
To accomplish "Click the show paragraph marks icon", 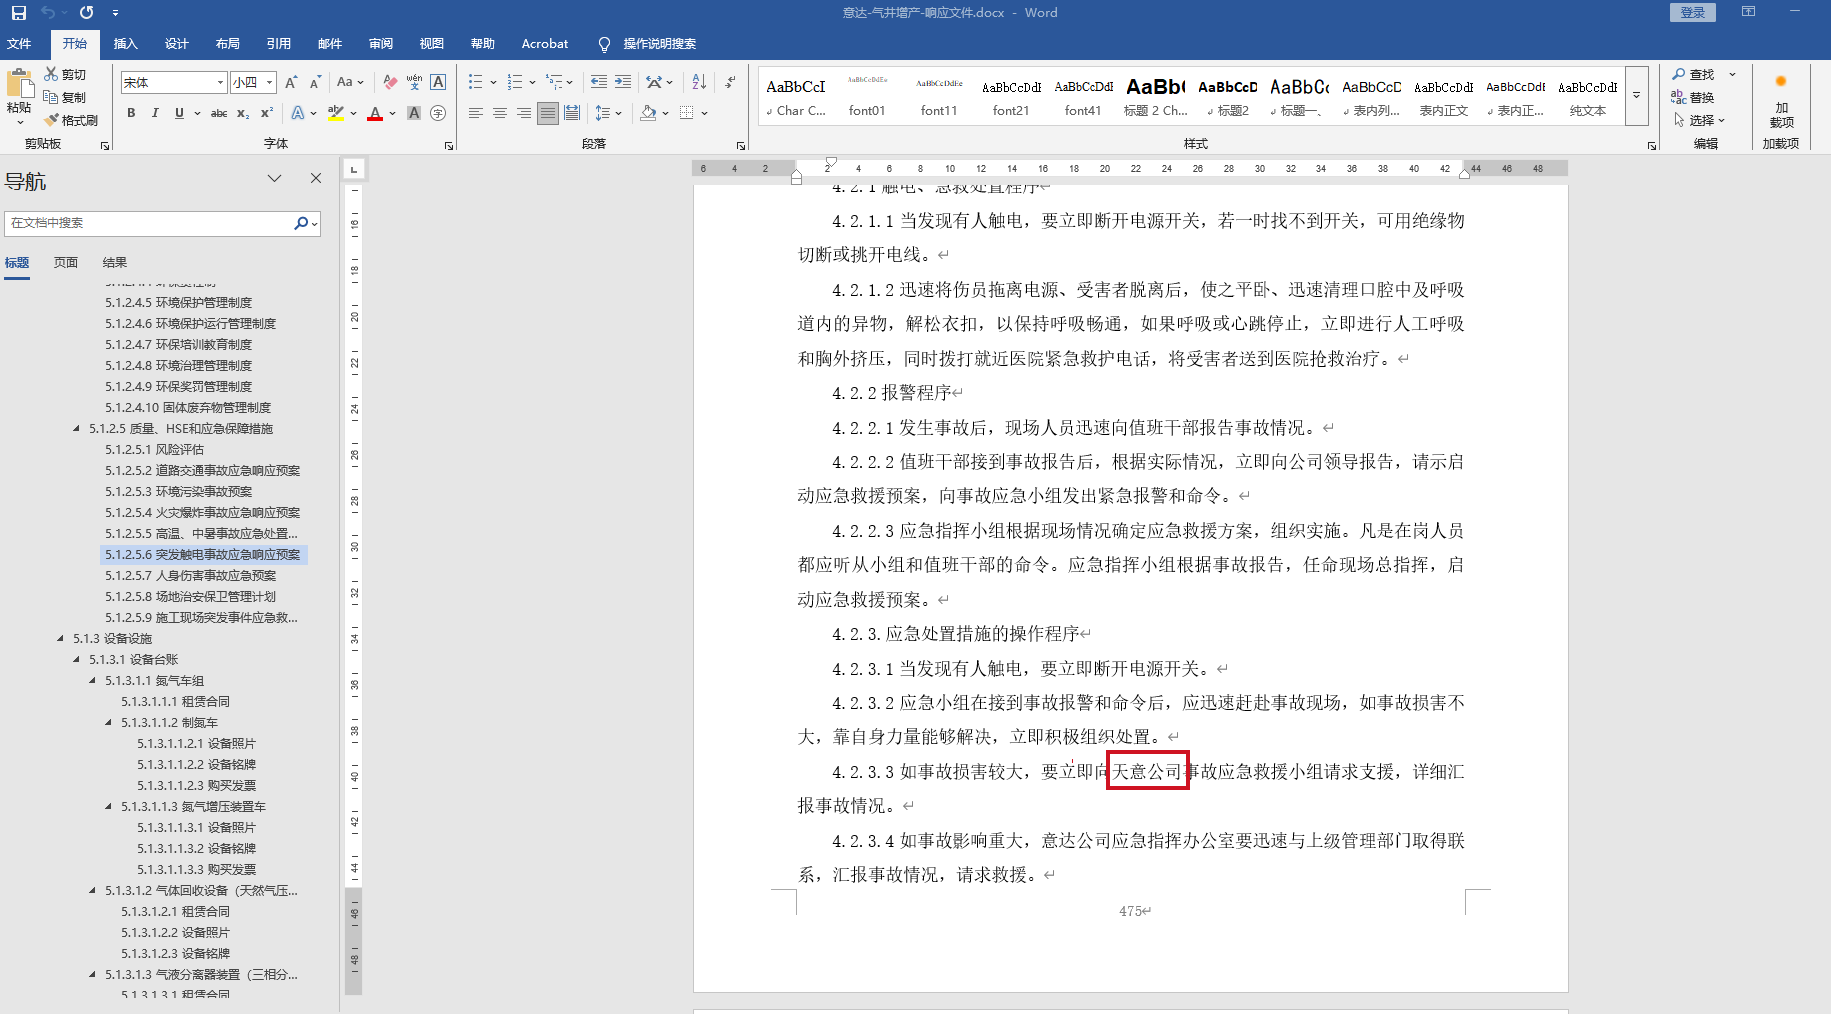I will pos(730,82).
